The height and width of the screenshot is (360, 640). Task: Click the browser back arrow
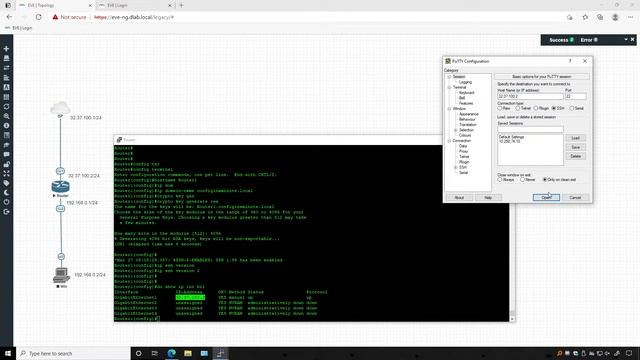[x=9, y=17]
